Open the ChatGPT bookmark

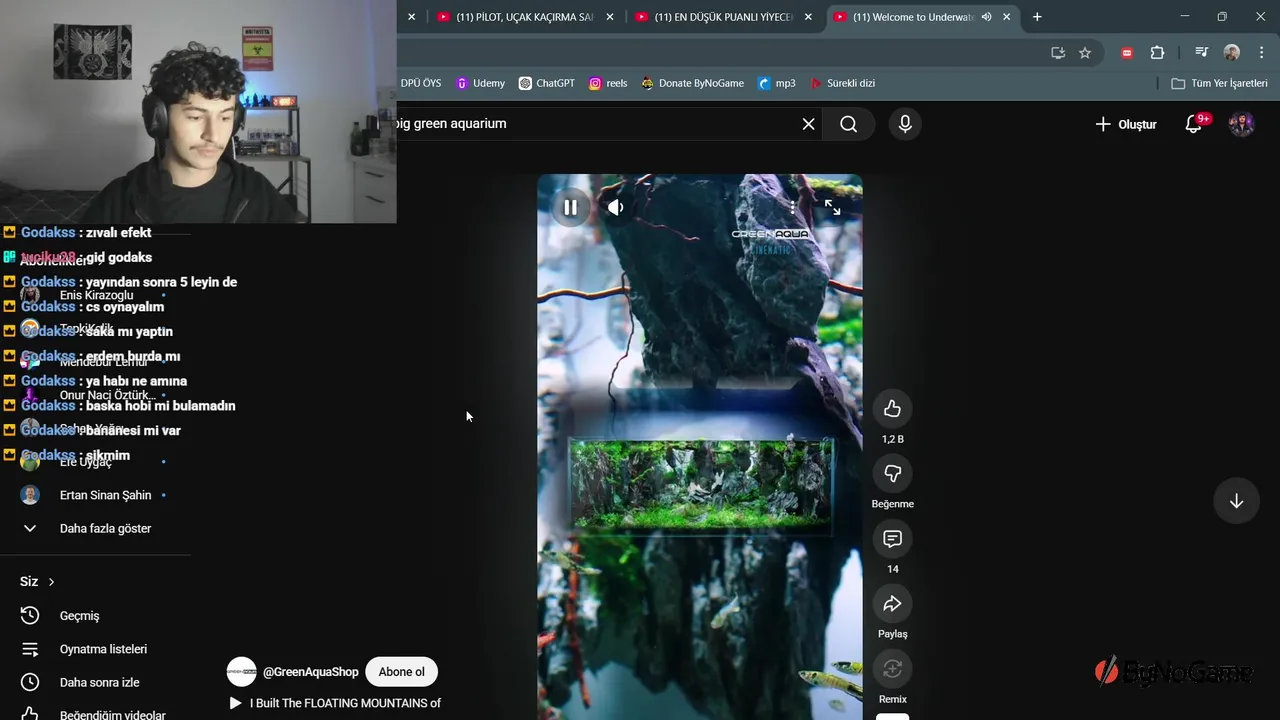pyautogui.click(x=547, y=83)
